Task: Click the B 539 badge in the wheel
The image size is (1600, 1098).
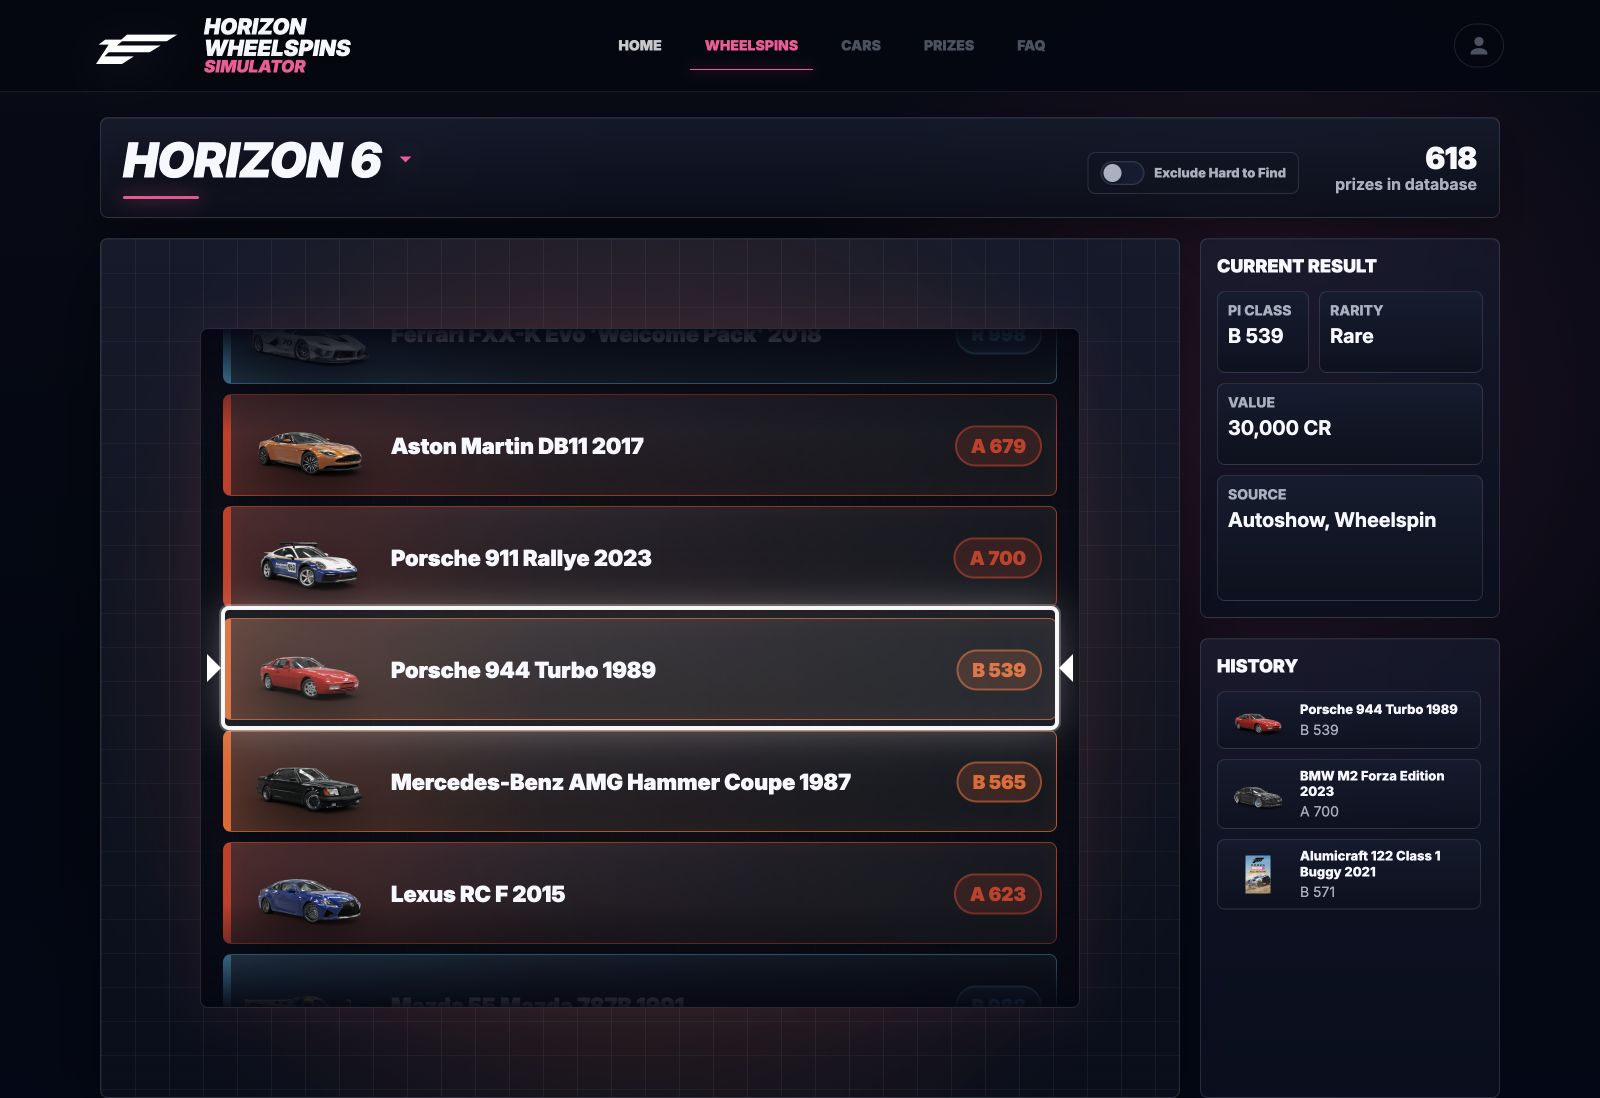Action: (x=999, y=670)
